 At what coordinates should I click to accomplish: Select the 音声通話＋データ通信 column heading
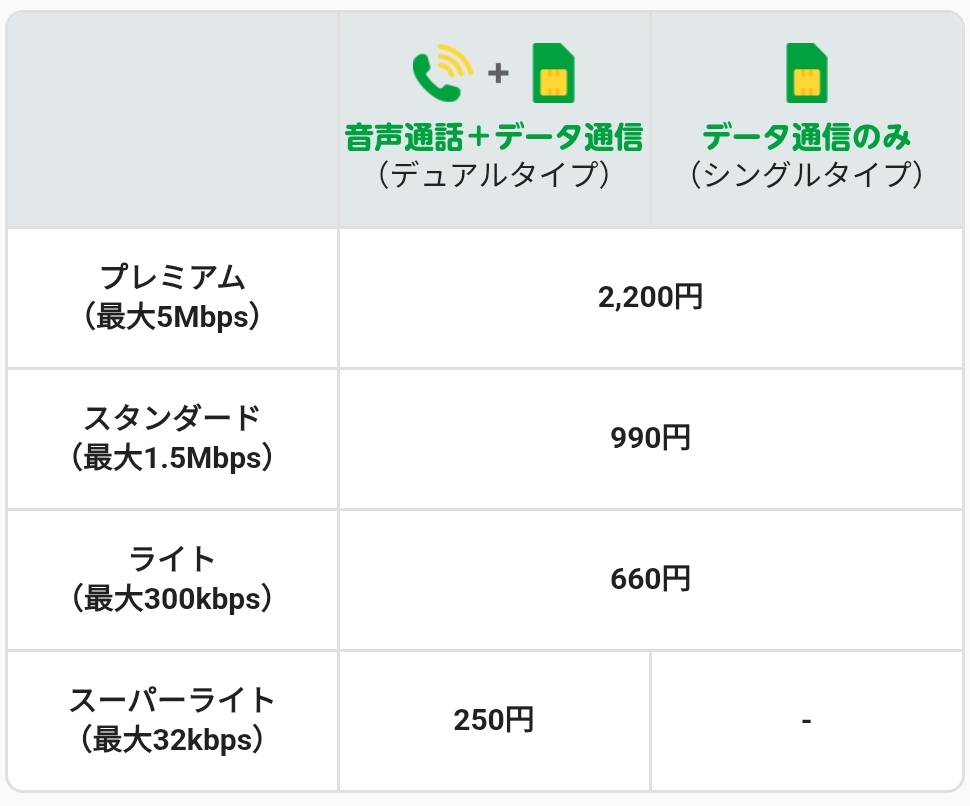[x=493, y=137]
